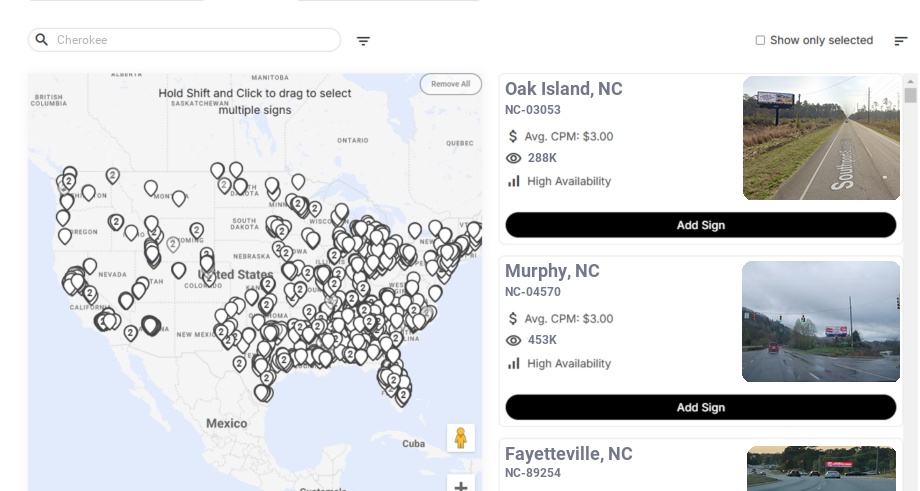Viewport: 920px width, 491px height.
Task: Add the Oak Island, NC sign
Action: 700,225
